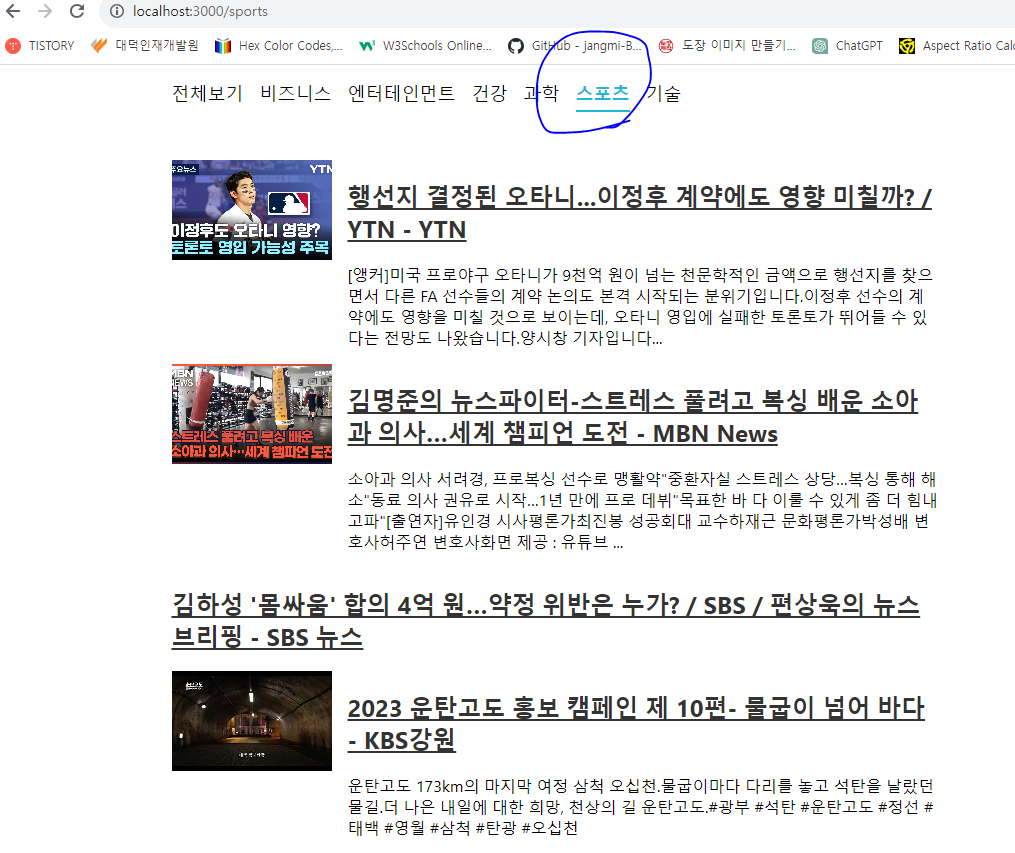Open the 도장 이미지 만들기 bookmark

726,46
